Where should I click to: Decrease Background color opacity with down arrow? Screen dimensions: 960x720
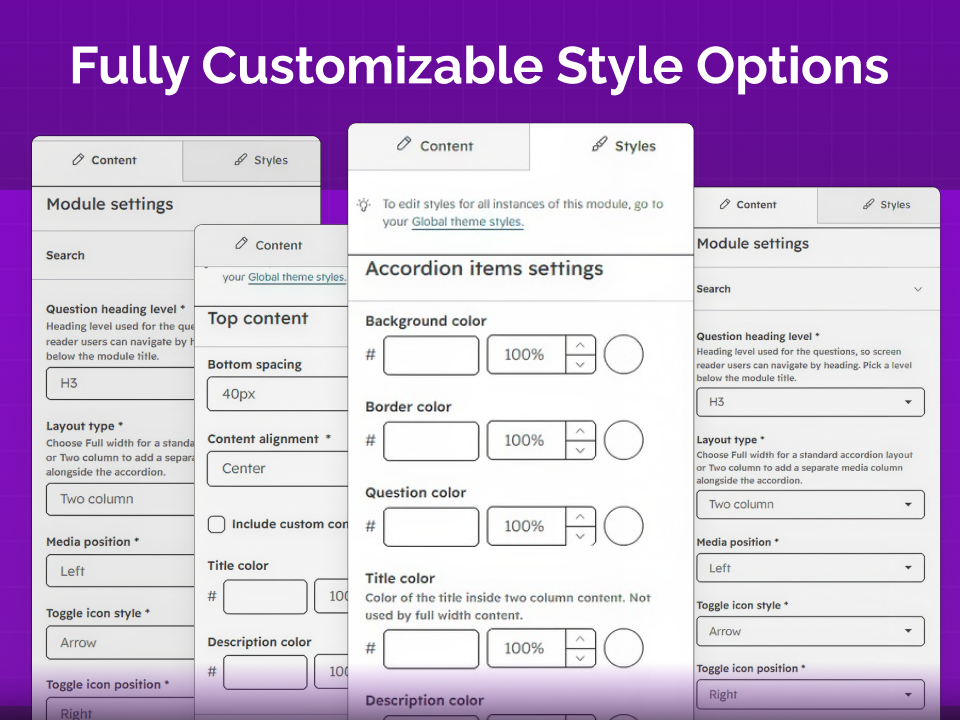(x=580, y=364)
